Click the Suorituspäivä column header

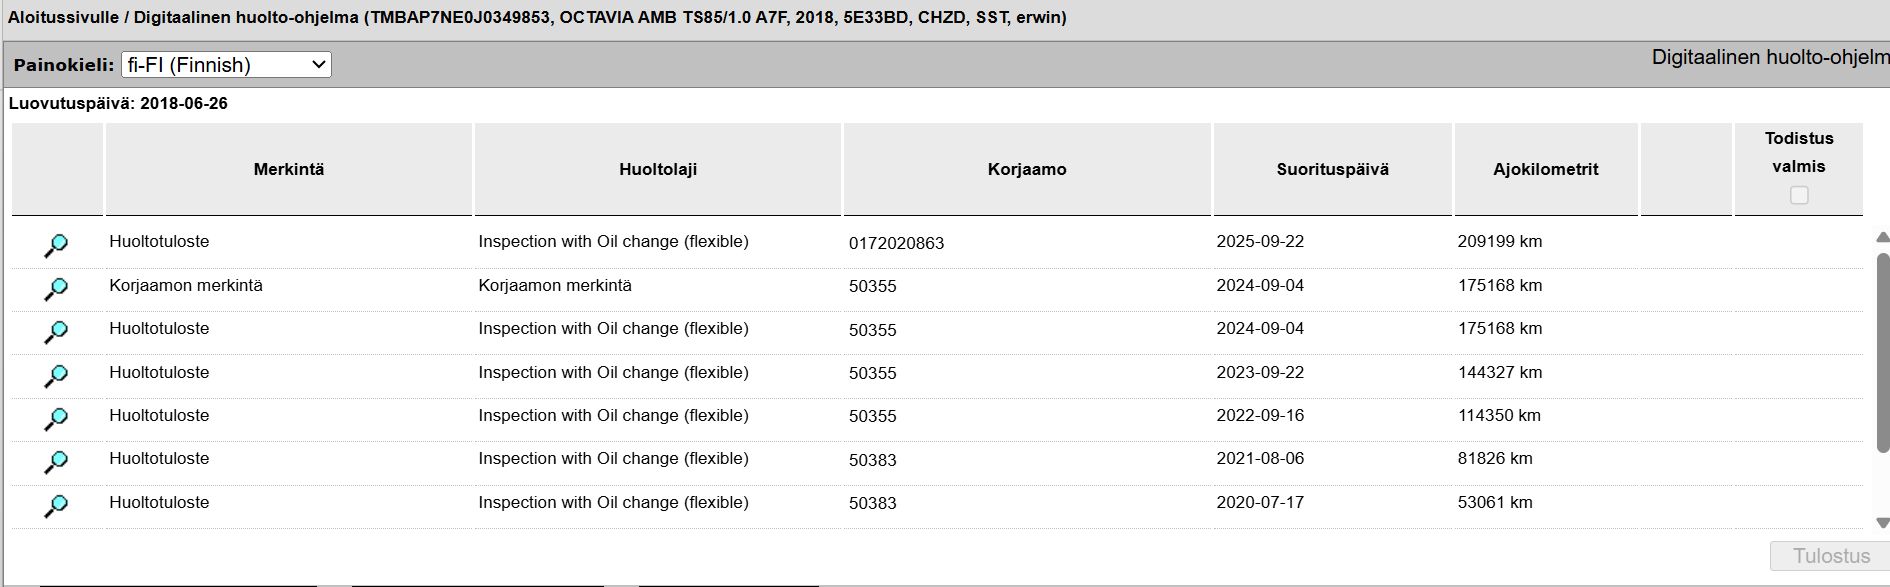click(x=1332, y=169)
